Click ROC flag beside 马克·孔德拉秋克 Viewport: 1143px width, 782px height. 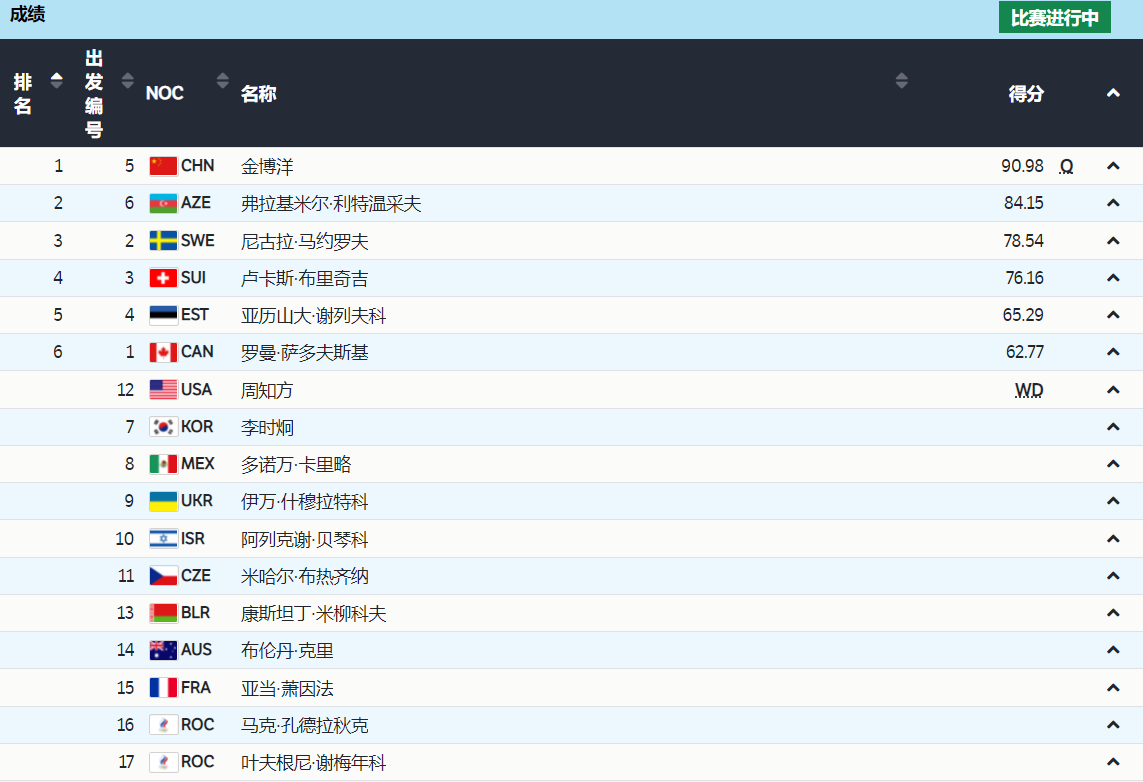[x=163, y=724]
